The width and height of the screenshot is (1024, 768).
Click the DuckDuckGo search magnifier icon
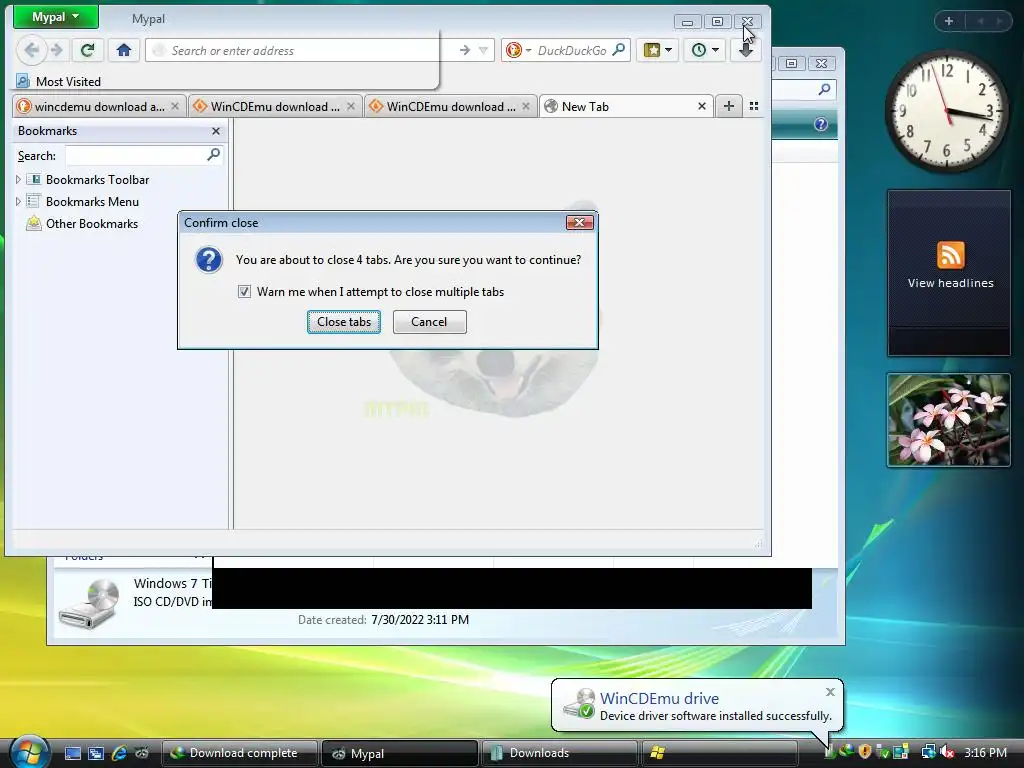pyautogui.click(x=618, y=50)
